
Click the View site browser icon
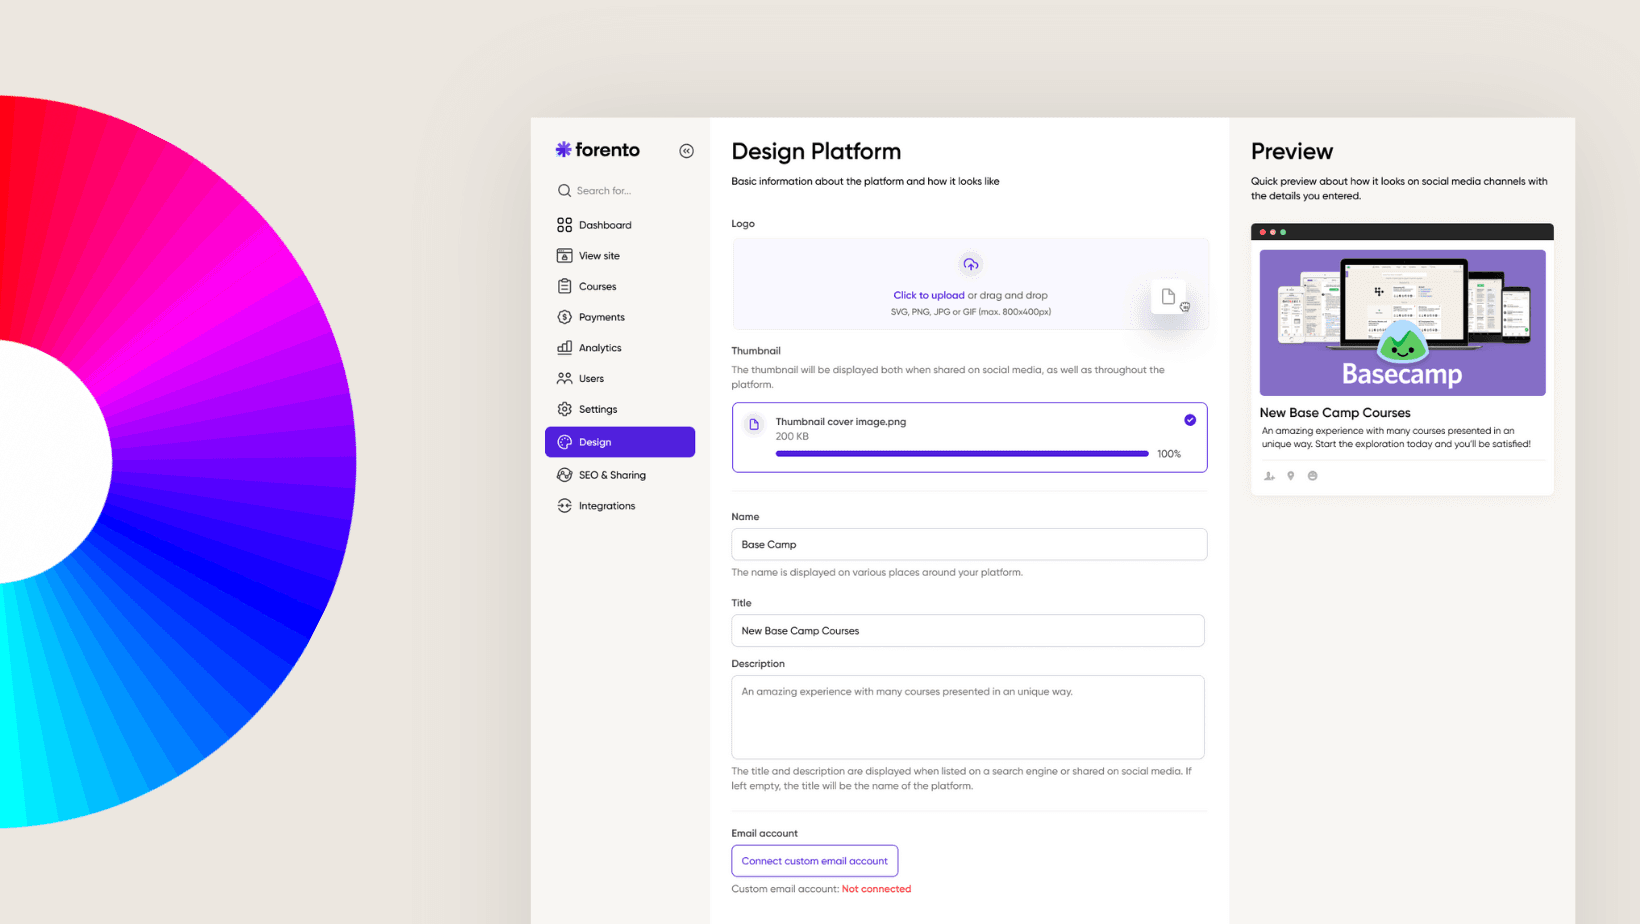point(564,256)
